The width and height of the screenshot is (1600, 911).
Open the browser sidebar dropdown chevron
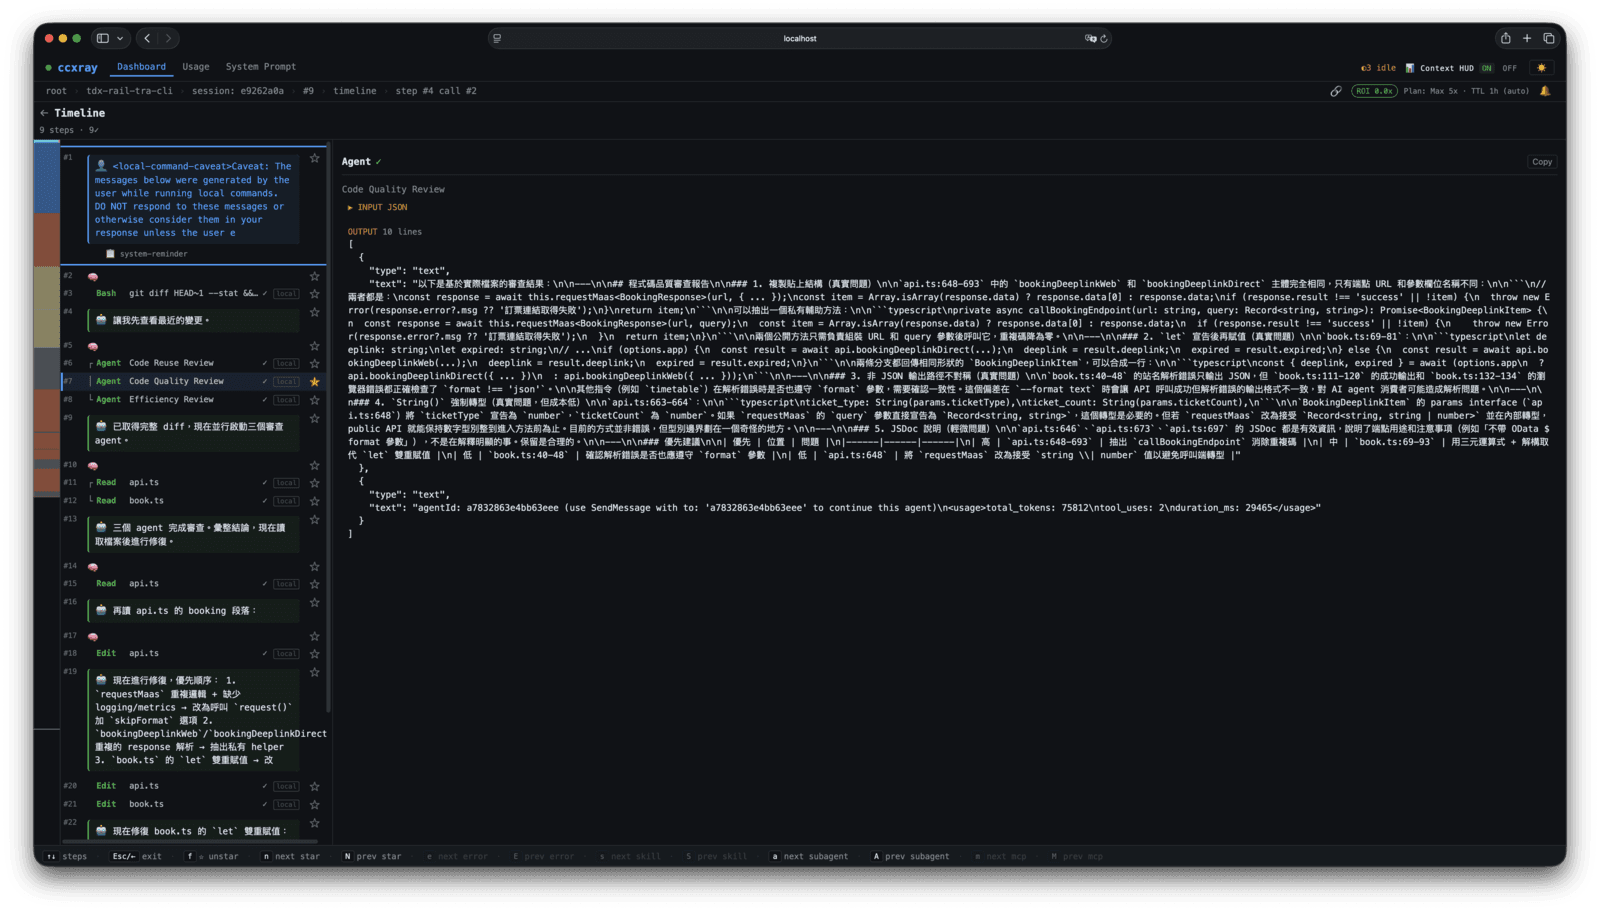(x=120, y=38)
